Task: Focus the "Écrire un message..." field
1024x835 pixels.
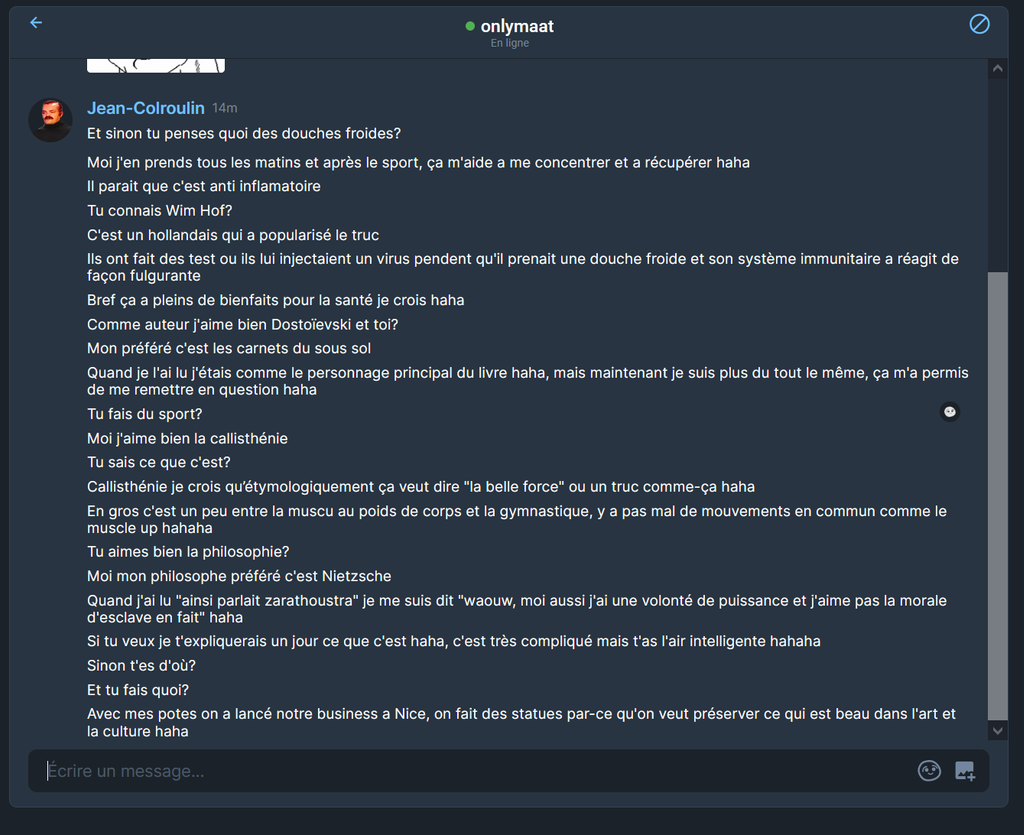Action: click(x=477, y=771)
